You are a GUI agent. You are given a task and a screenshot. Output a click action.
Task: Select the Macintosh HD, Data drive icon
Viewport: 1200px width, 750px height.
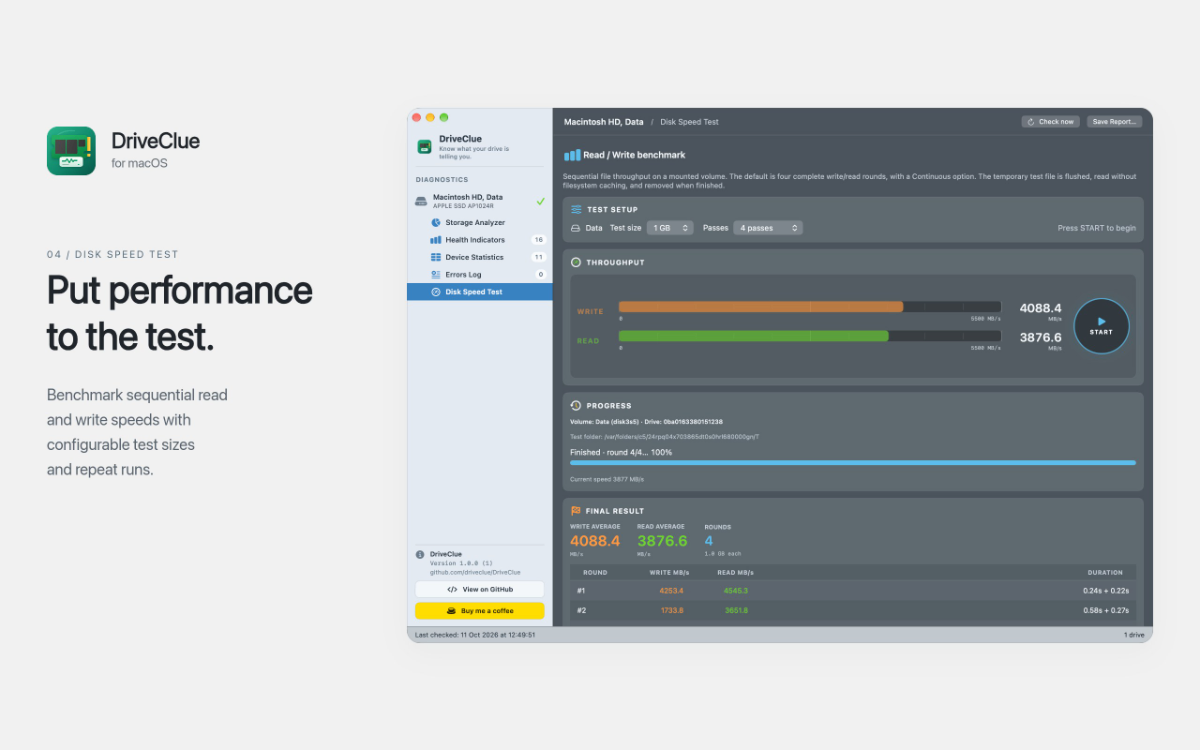click(x=421, y=201)
